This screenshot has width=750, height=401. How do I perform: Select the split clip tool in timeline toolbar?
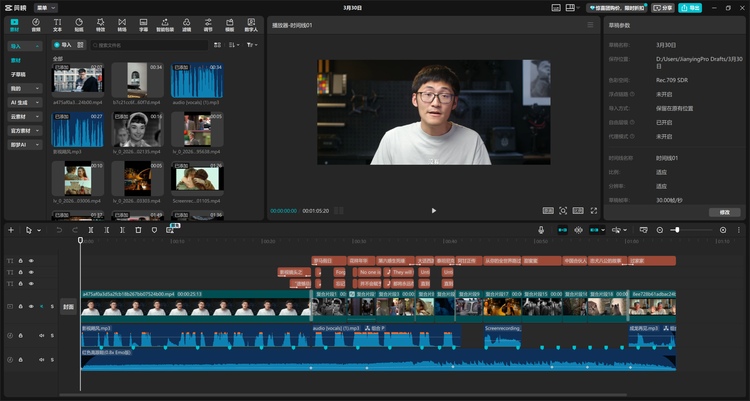[x=91, y=230]
